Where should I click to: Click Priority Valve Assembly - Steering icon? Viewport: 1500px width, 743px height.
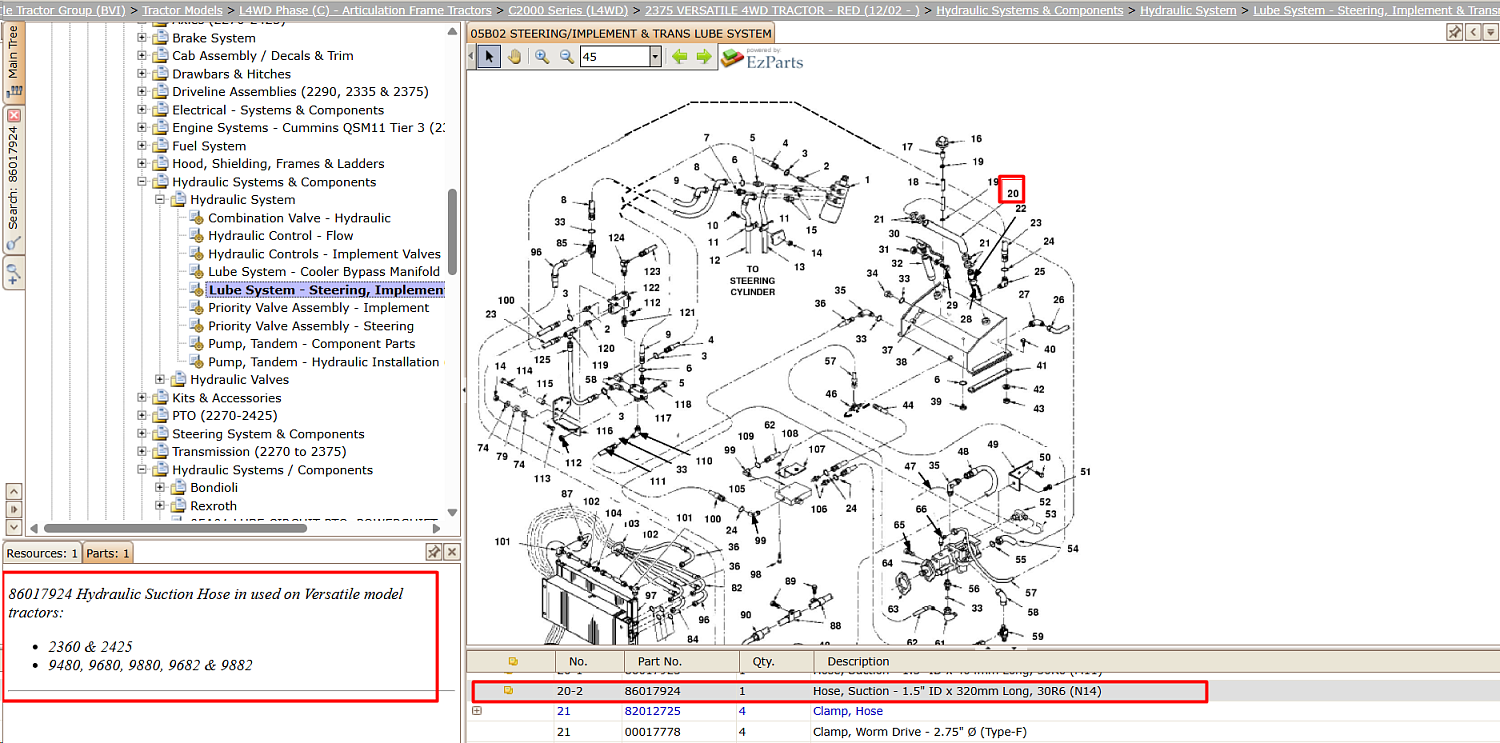[x=196, y=326]
